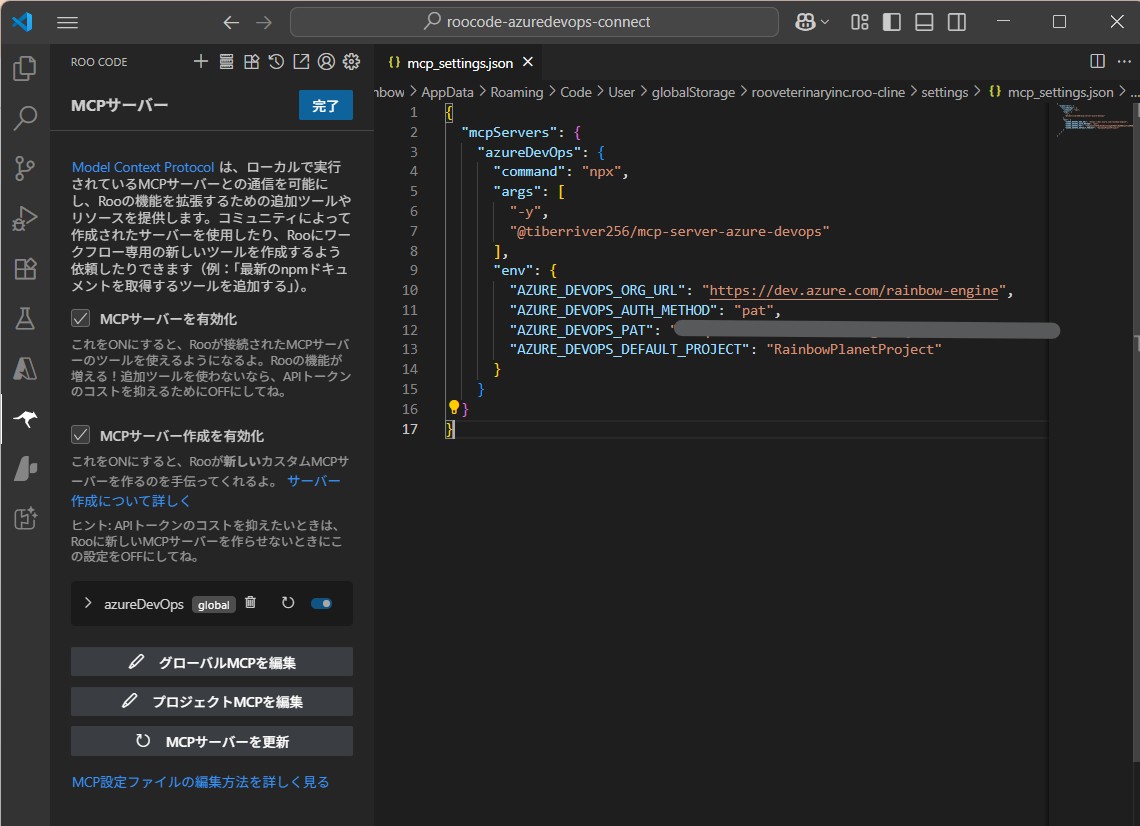Open the AppData breadcrumb
The image size is (1140, 826).
coord(447,92)
